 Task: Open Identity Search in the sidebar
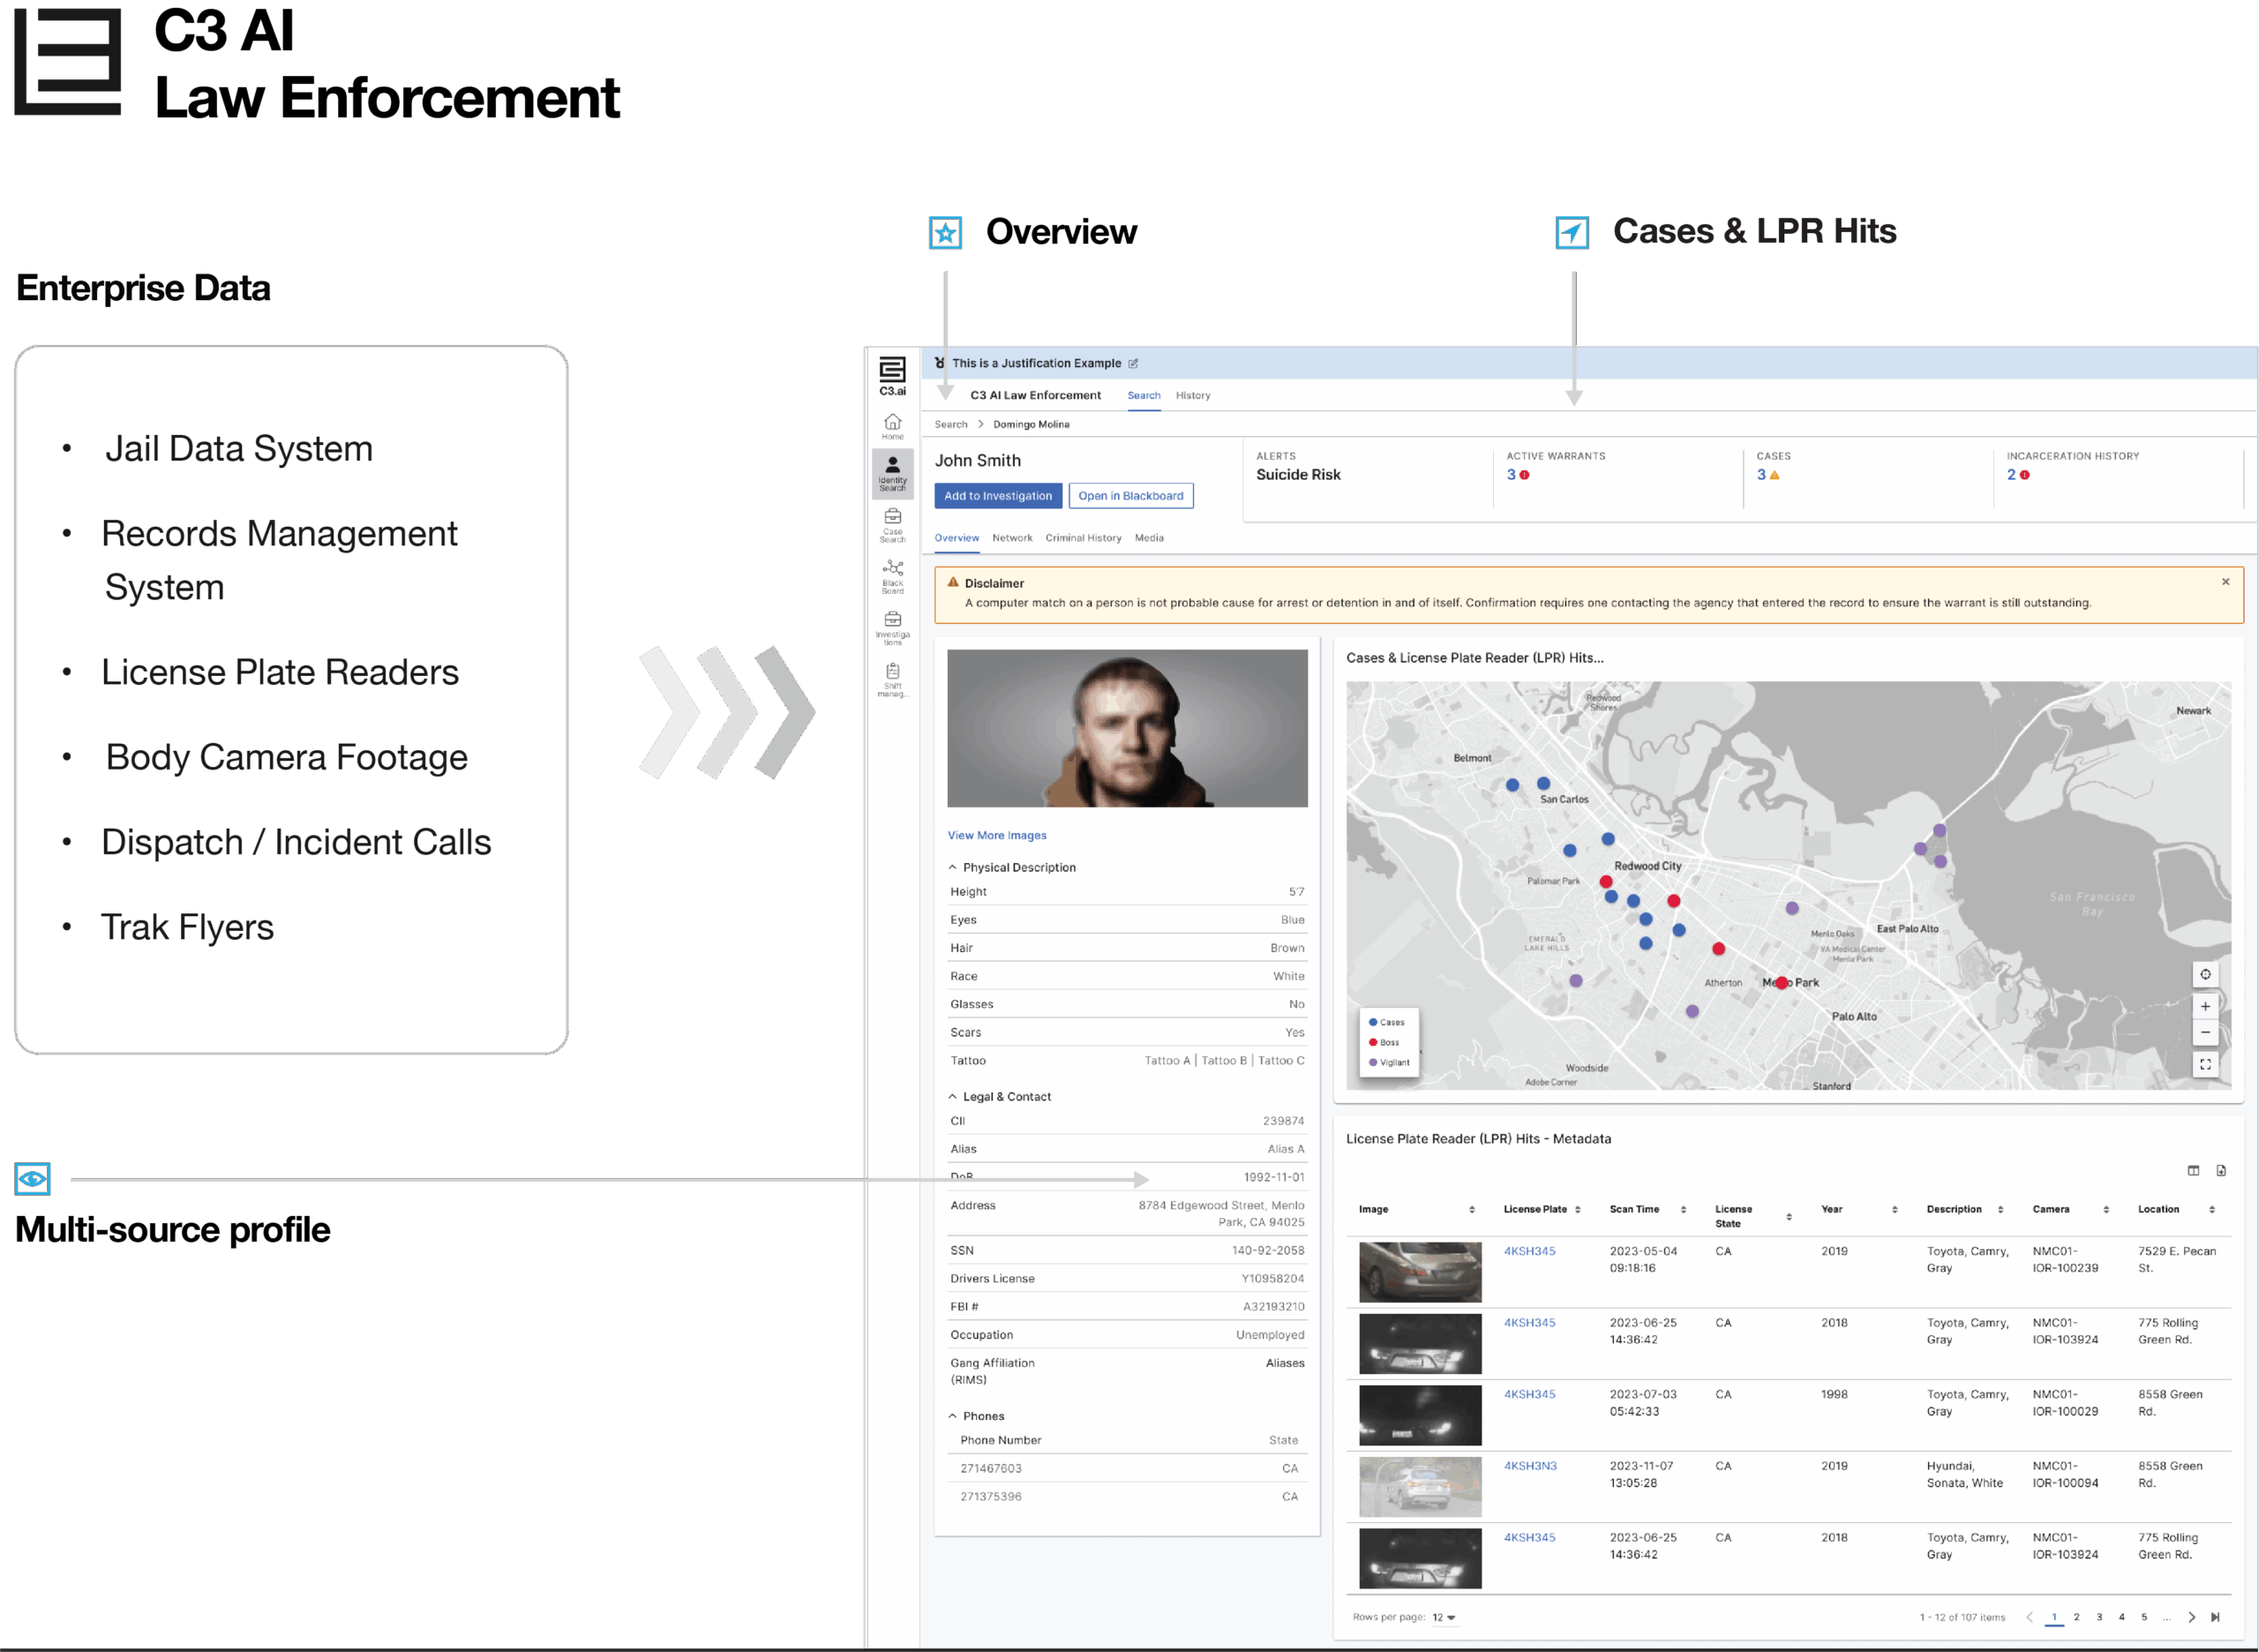point(892,472)
